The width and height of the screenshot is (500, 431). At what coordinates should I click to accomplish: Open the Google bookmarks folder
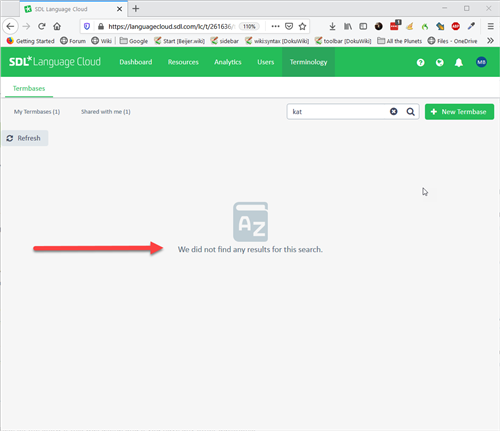click(134, 41)
